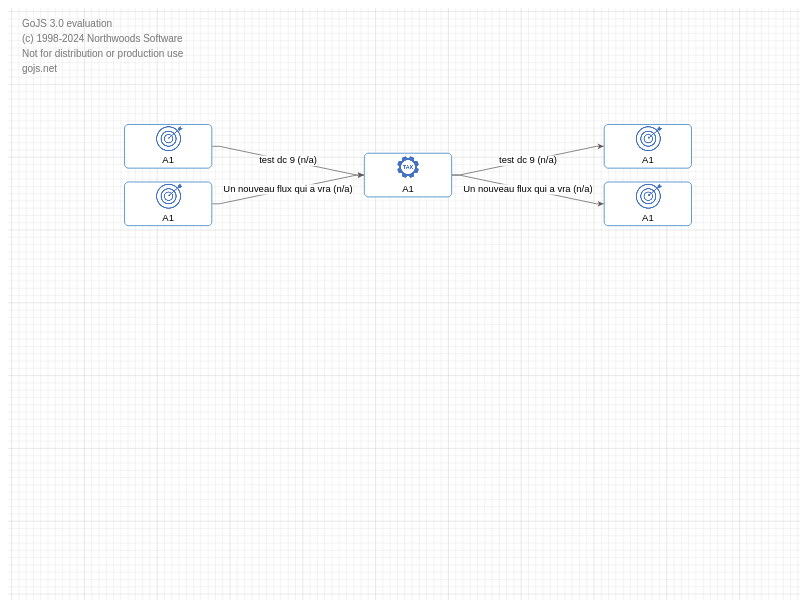Select the A1 text label under the gear icon
The height and width of the screenshot is (600, 800).
pos(408,189)
